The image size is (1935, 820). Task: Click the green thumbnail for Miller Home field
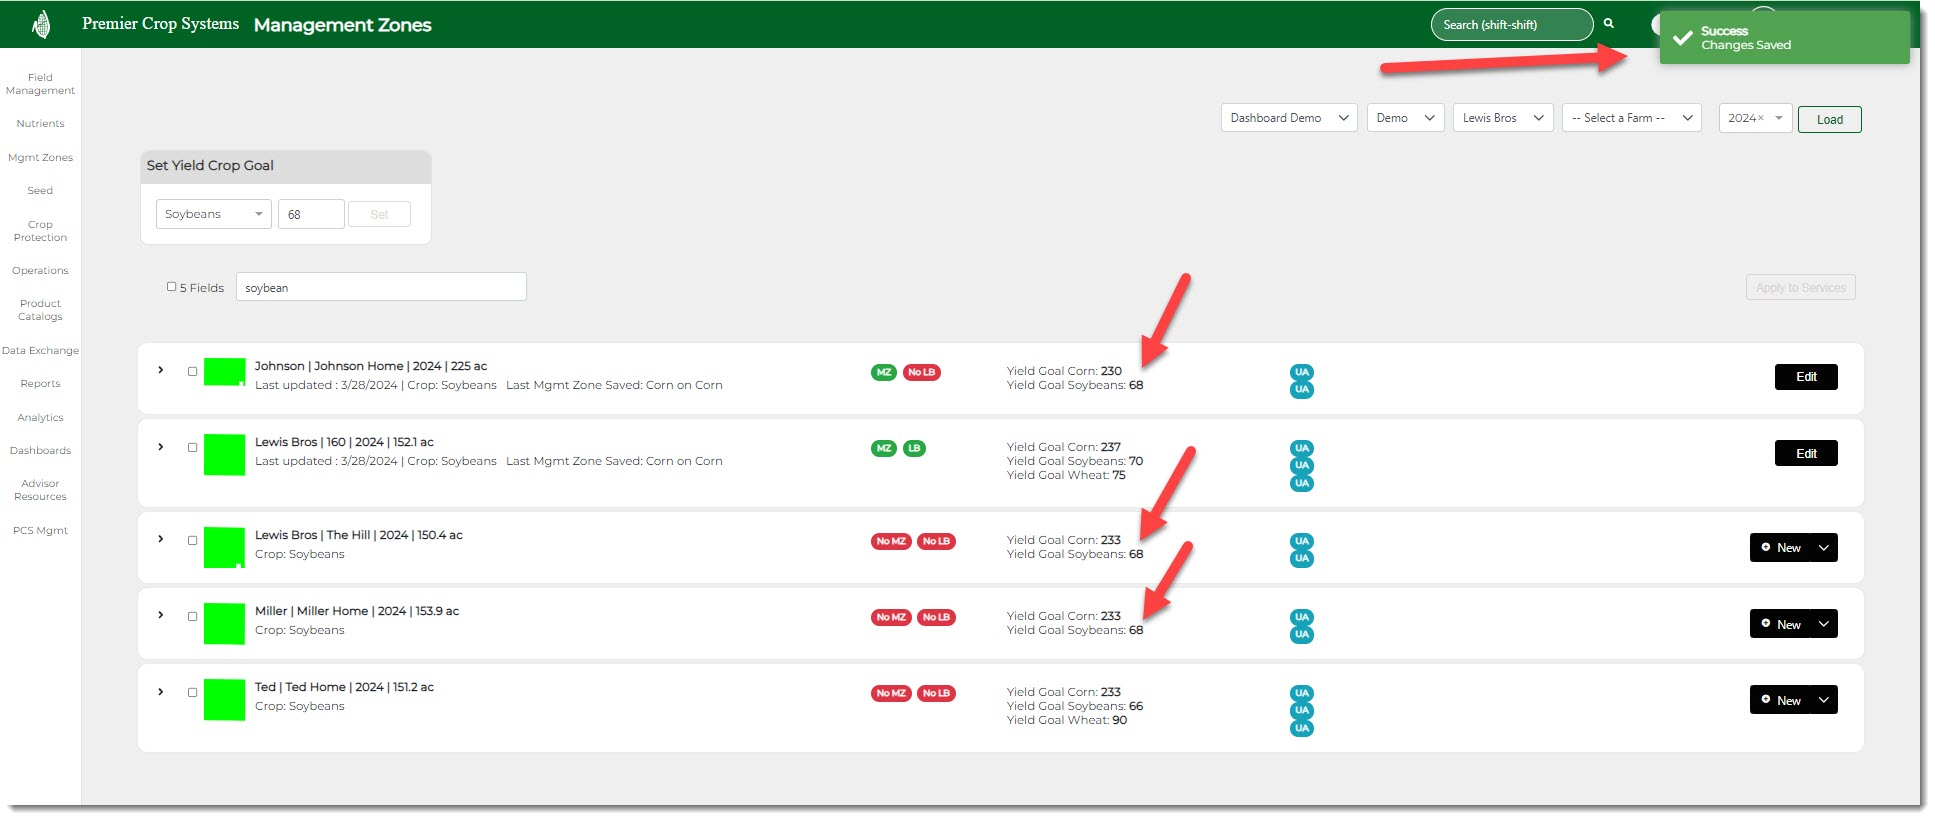click(x=224, y=623)
